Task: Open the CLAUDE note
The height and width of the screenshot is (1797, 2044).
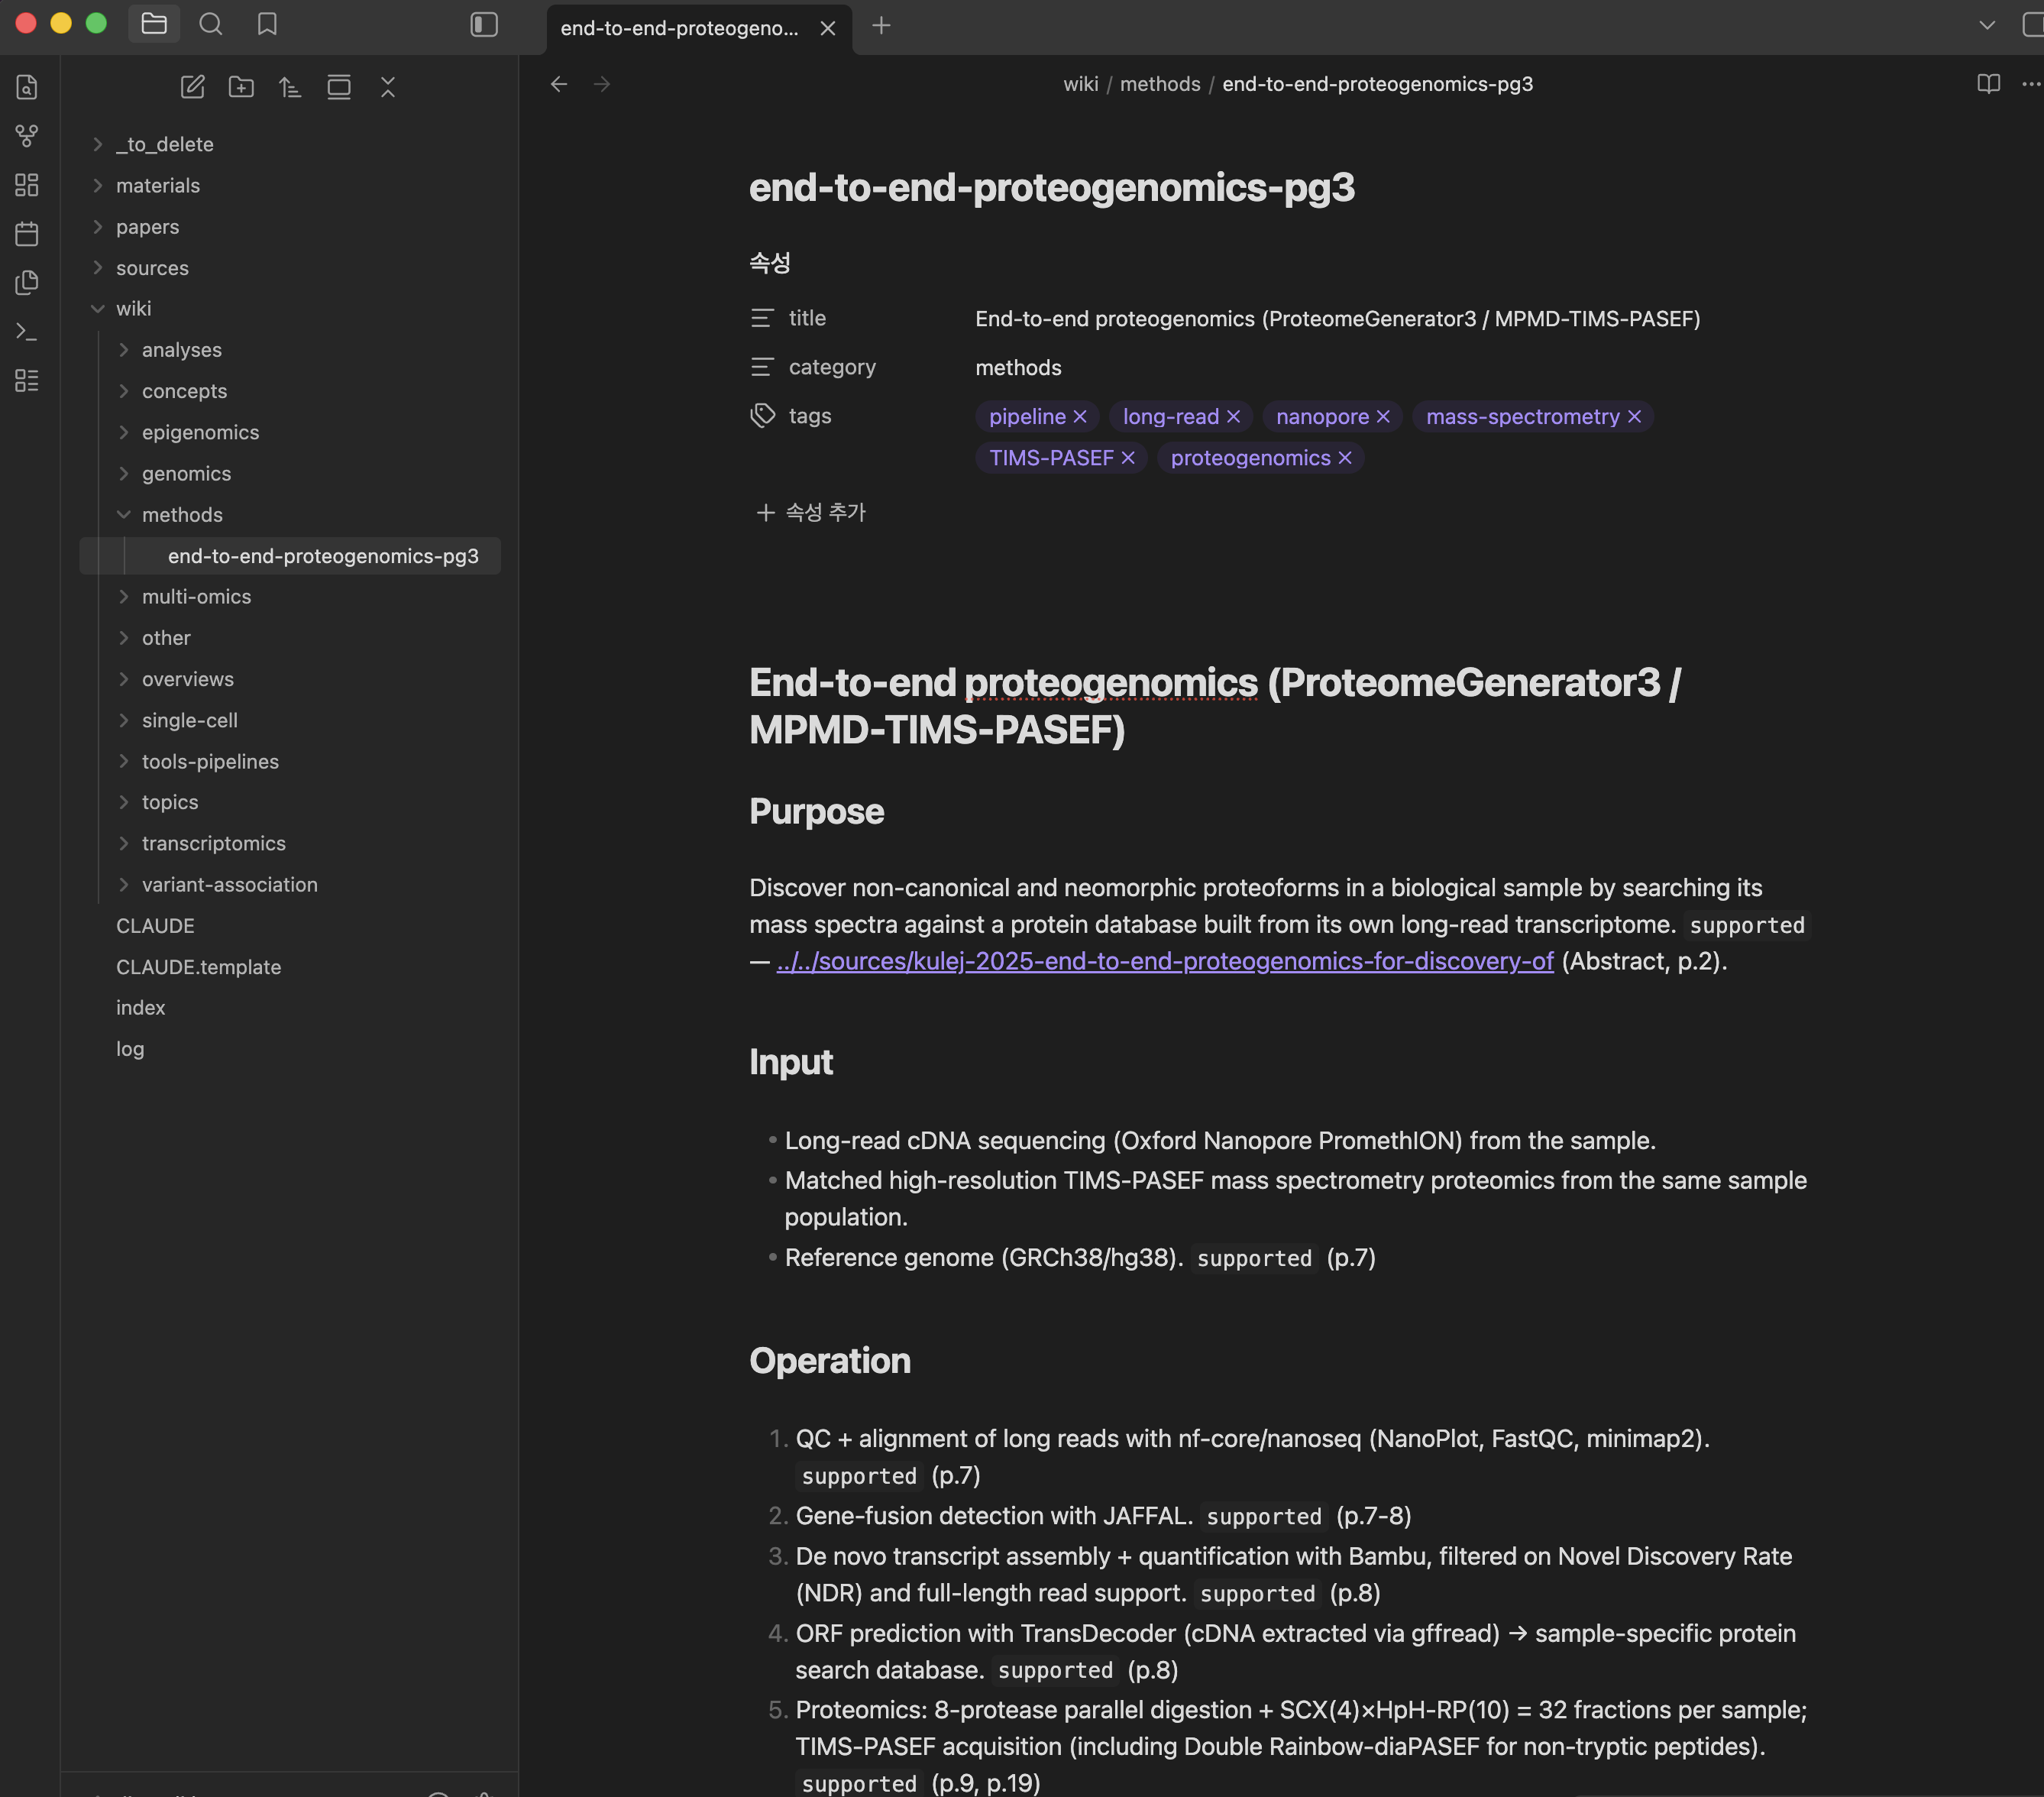Action: [155, 926]
